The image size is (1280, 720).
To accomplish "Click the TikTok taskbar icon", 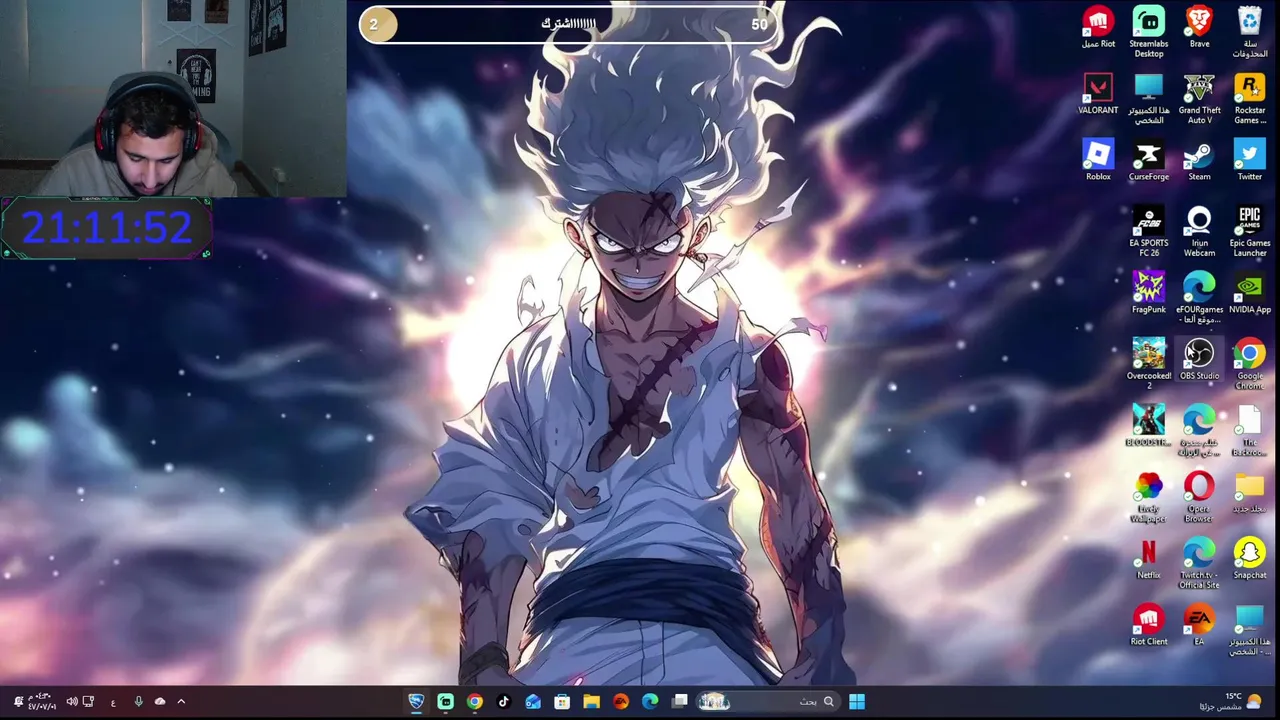I will (x=504, y=701).
